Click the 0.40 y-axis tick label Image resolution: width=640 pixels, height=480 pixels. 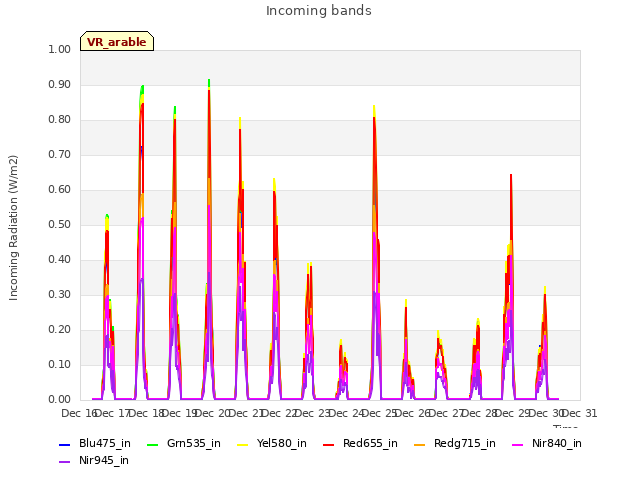[x=60, y=260]
